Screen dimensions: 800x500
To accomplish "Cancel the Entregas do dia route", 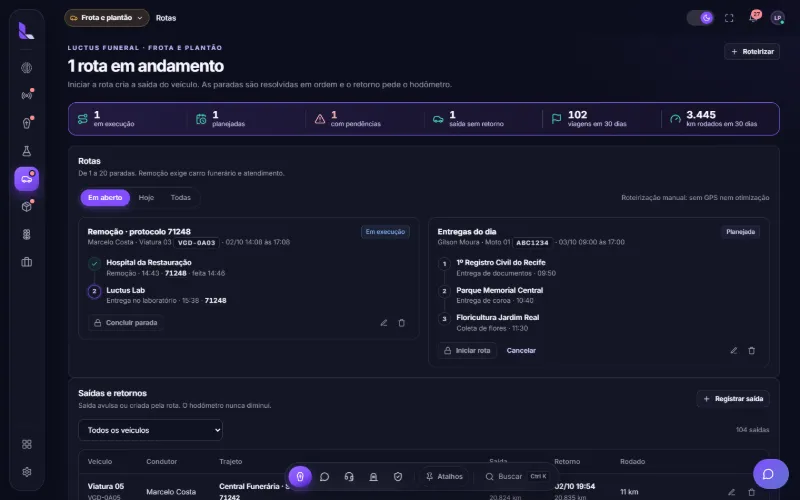I will [x=521, y=351].
